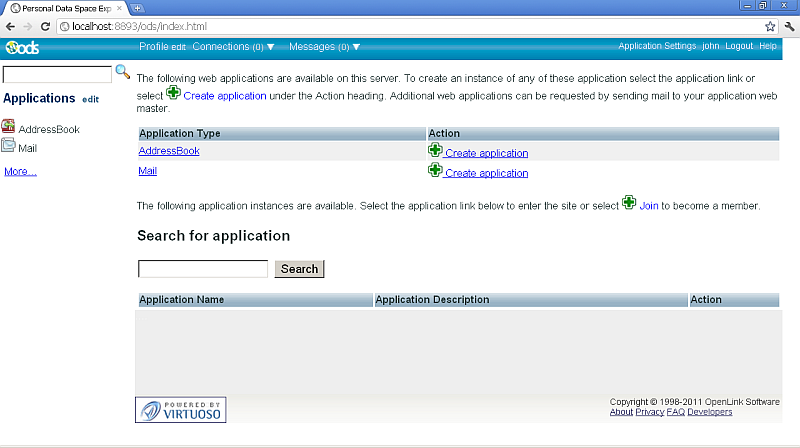Click the Mail icon in sidebar

coord(9,146)
